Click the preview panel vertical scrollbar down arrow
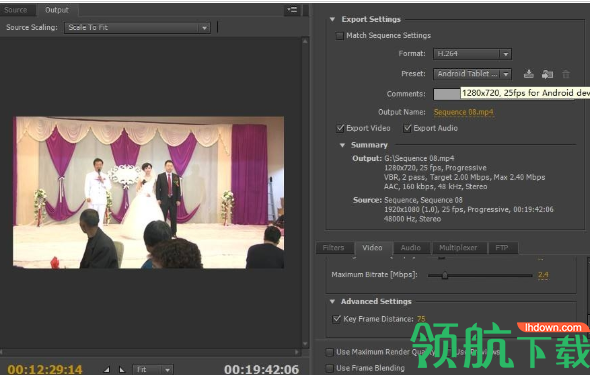The height and width of the screenshot is (375, 590). 305,344
